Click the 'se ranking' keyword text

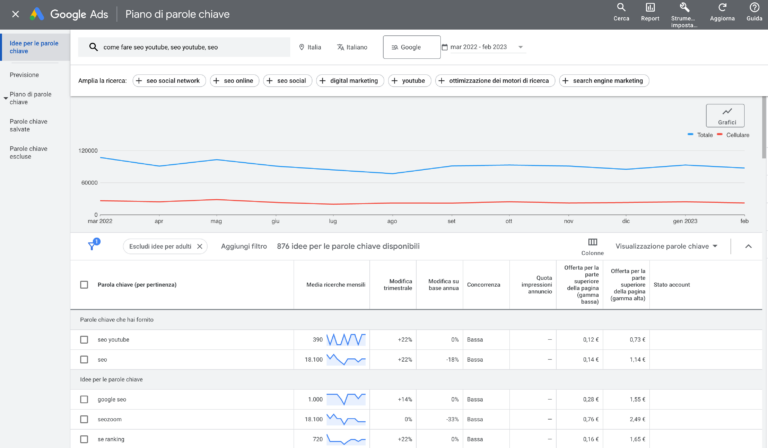(111, 439)
